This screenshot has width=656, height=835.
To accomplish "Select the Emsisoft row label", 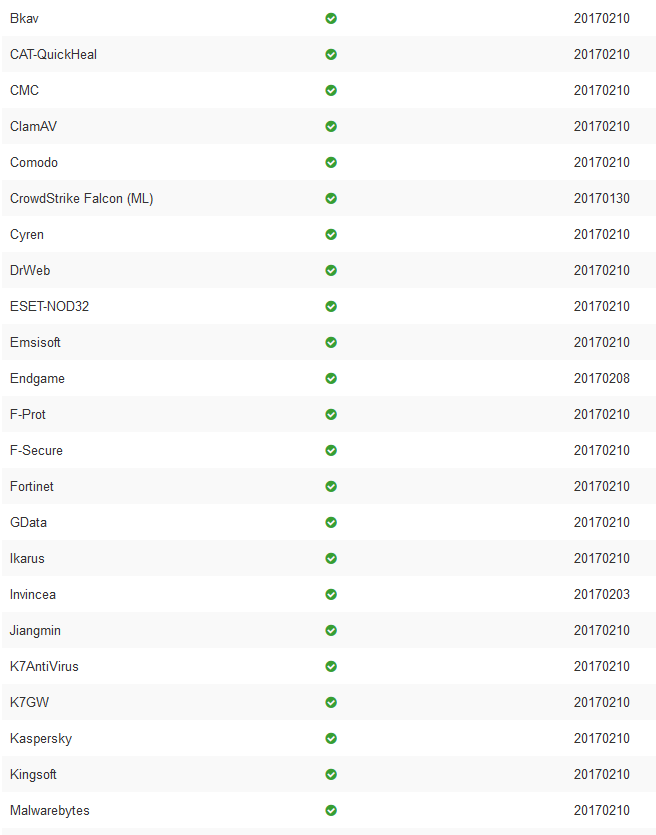I will click(35, 342).
